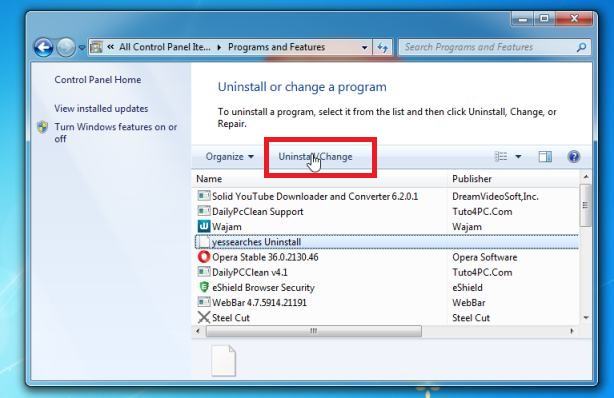Click the green eShield shield icon
614x398 pixels.
pos(204,287)
